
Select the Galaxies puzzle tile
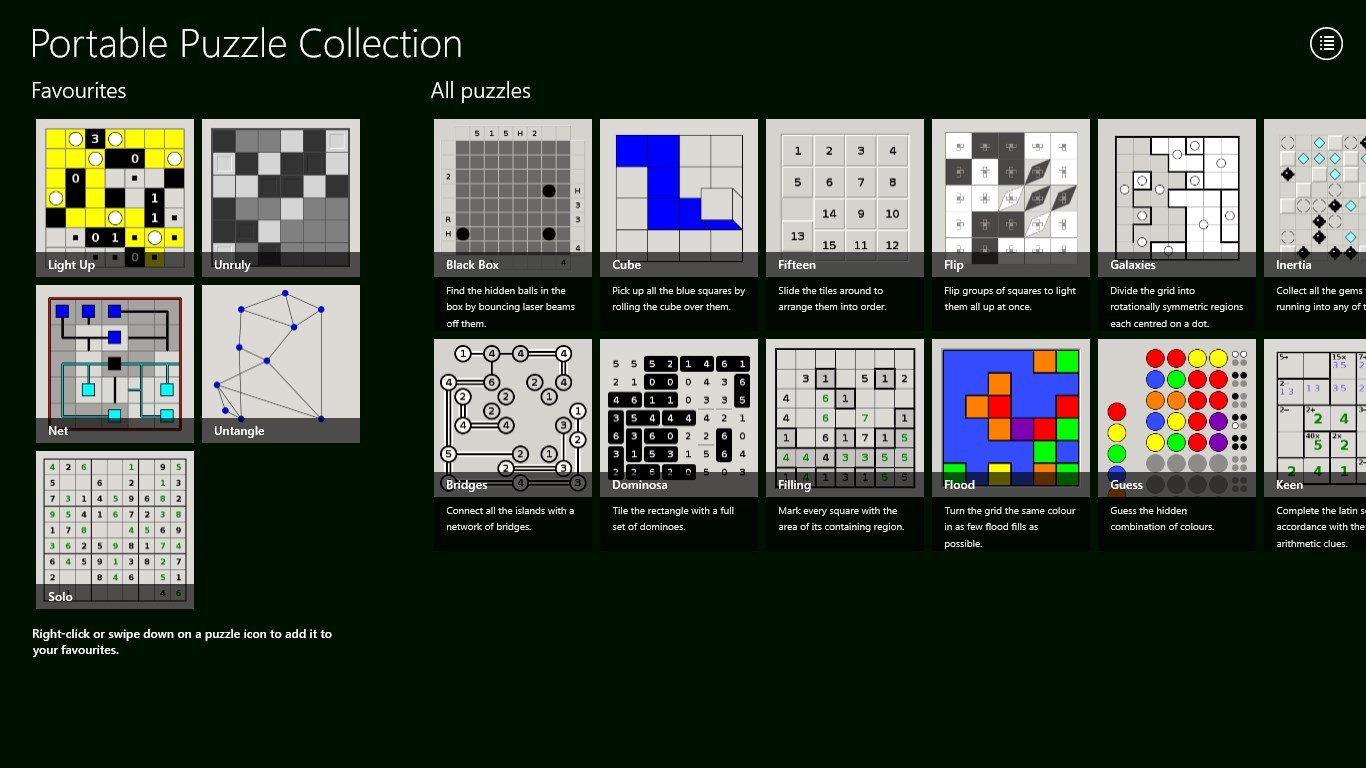[1177, 225]
